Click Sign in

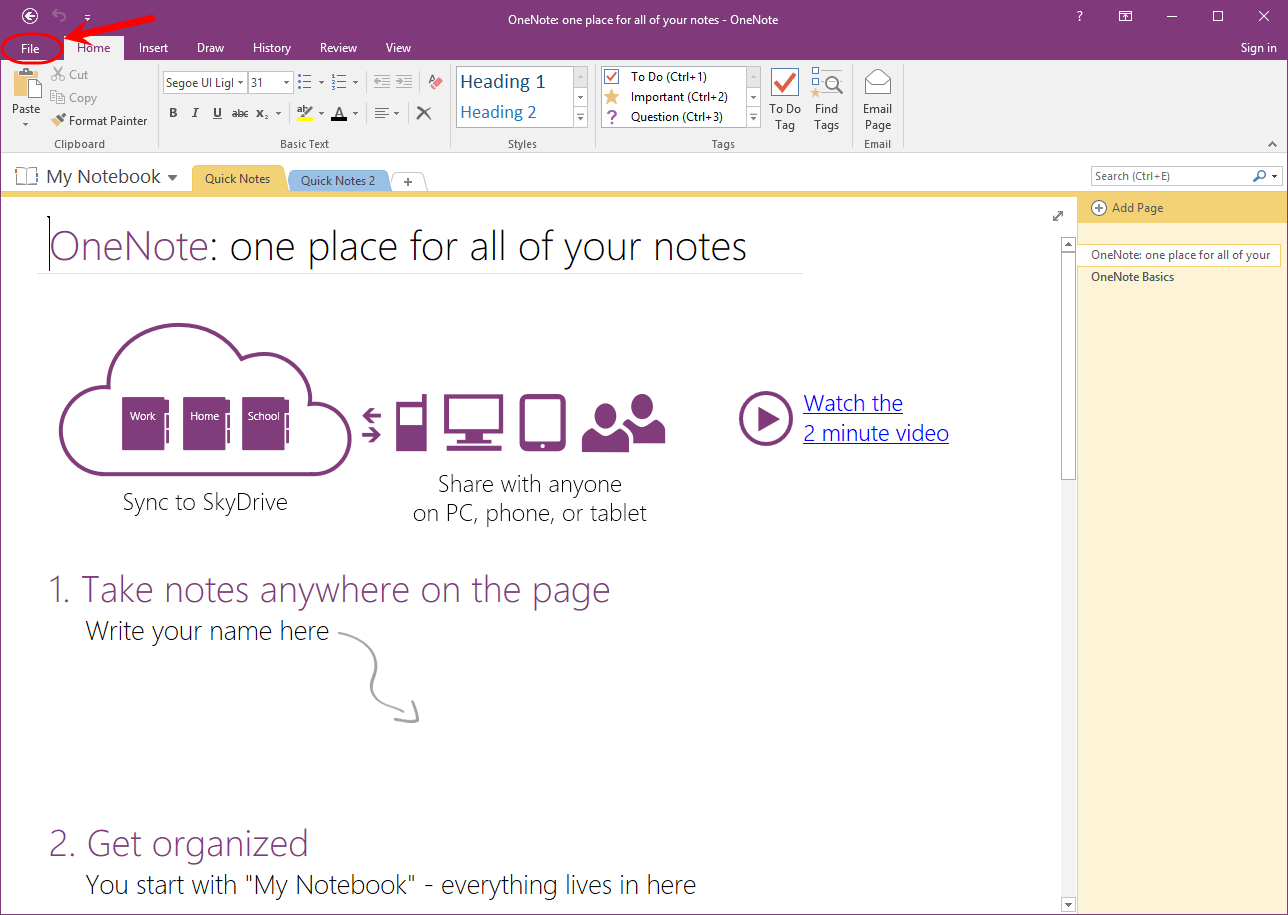(1258, 48)
